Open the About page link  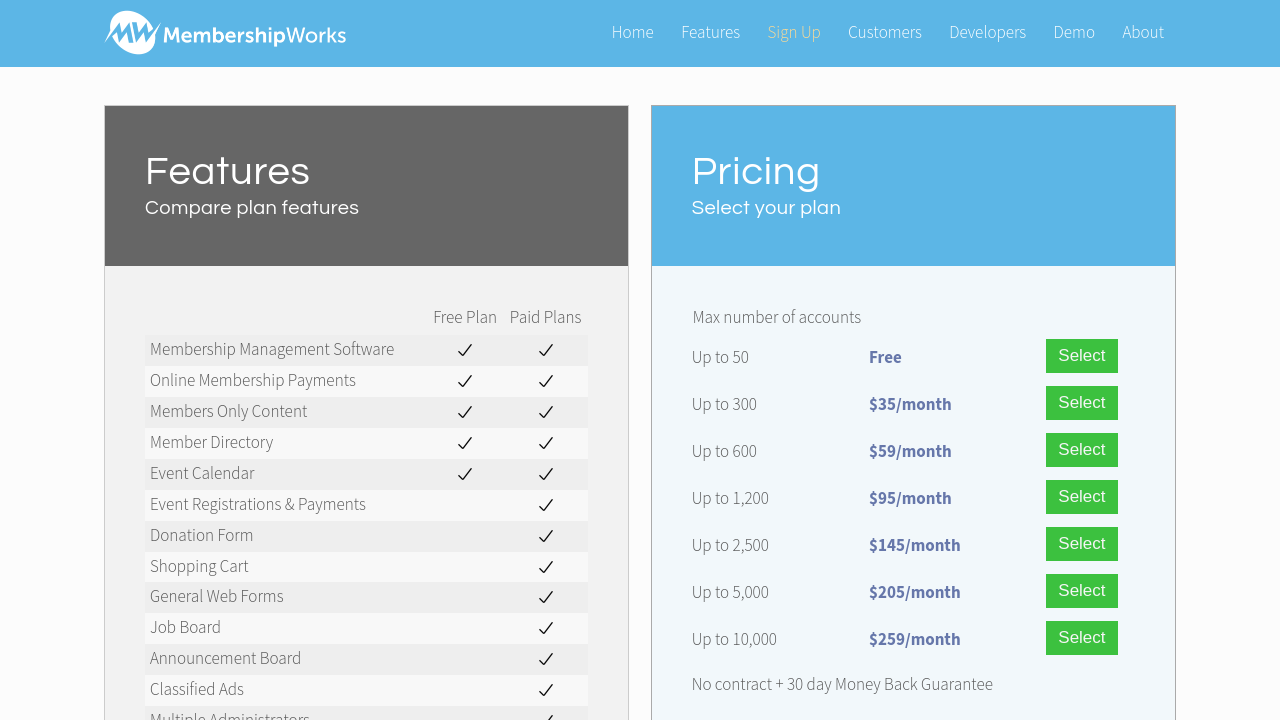pos(1142,32)
